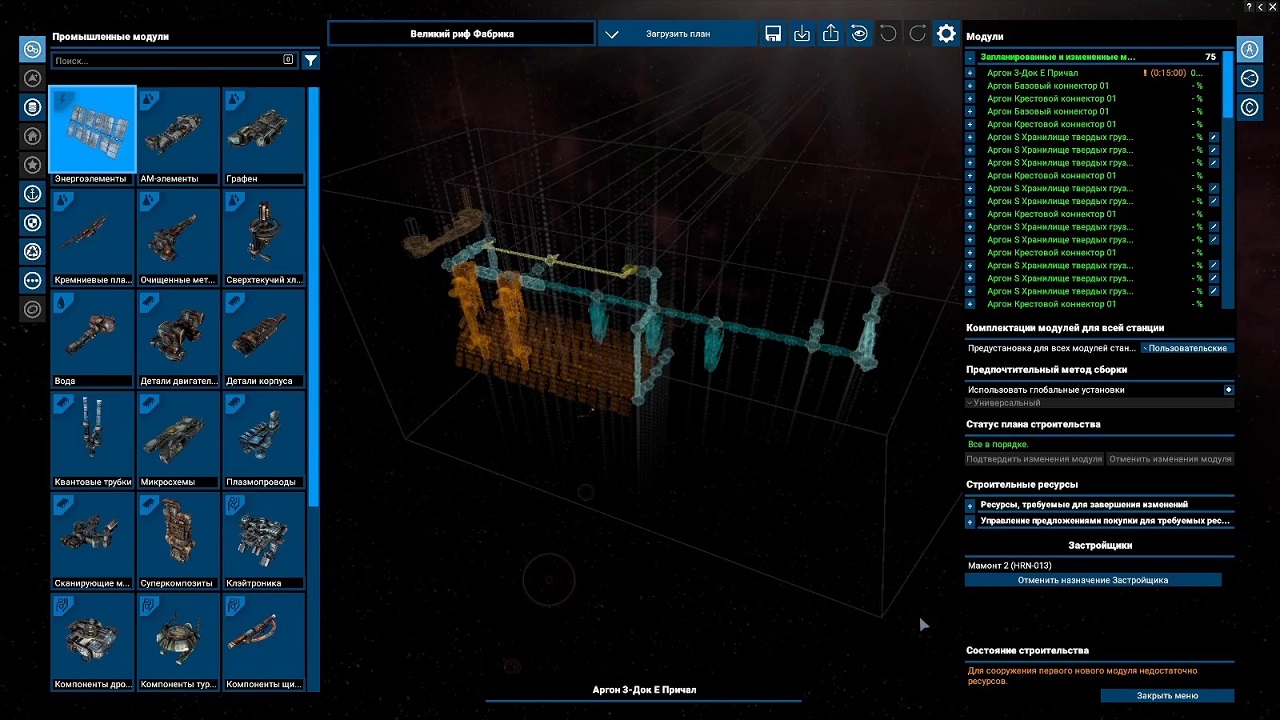Viewport: 1280px width, 720px height.
Task: Open the Пользовательские loadout preset dropdown
Action: coord(1187,348)
